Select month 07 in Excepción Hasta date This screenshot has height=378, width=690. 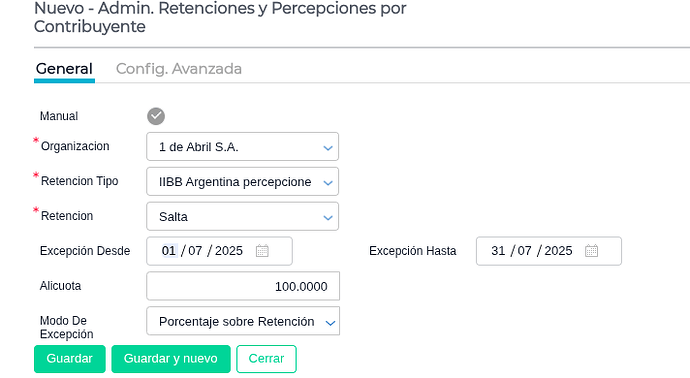point(525,251)
